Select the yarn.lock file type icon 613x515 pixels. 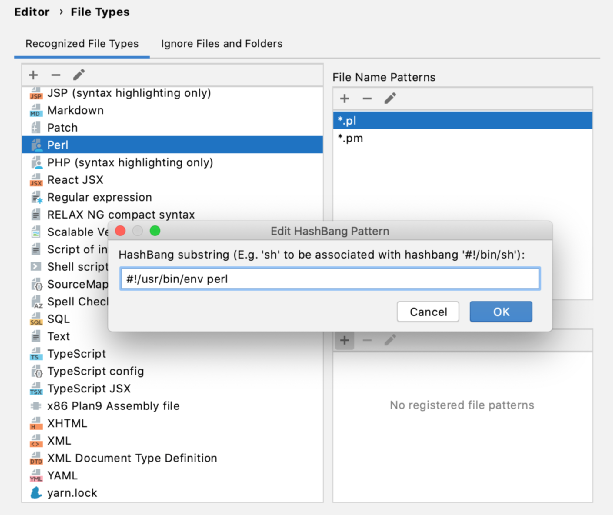(36, 493)
